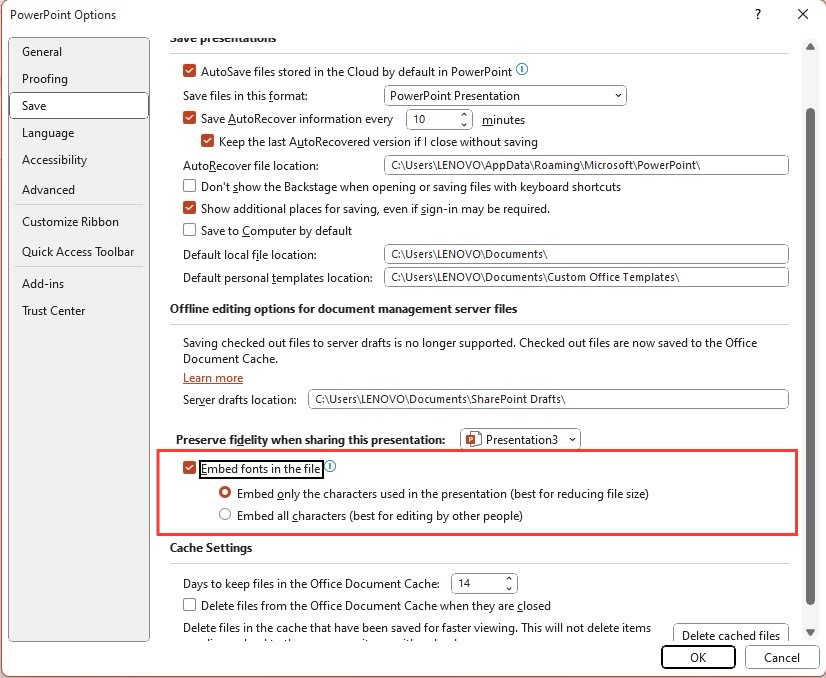Enable Save to Computer by default
826x678 pixels.
[189, 230]
